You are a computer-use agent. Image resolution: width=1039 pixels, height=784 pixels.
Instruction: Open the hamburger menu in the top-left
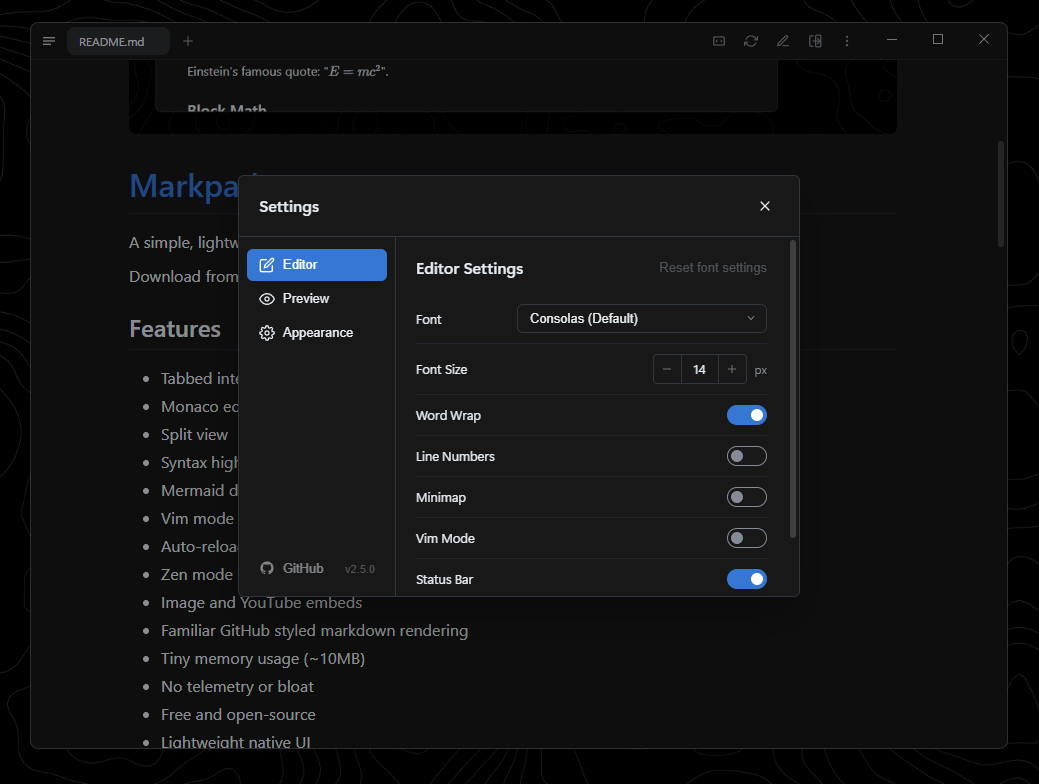48,41
